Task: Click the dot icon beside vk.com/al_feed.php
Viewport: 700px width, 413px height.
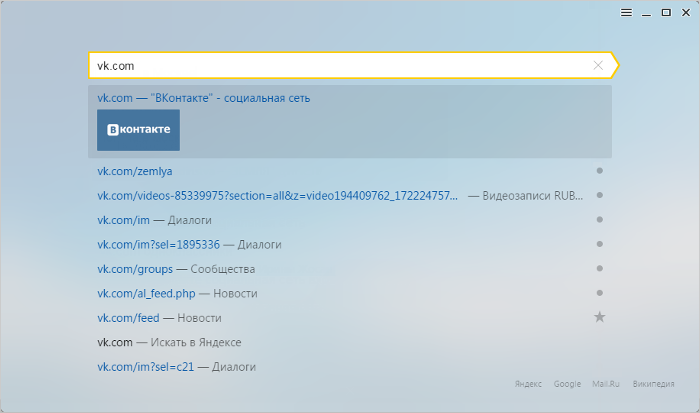Action: (600, 293)
